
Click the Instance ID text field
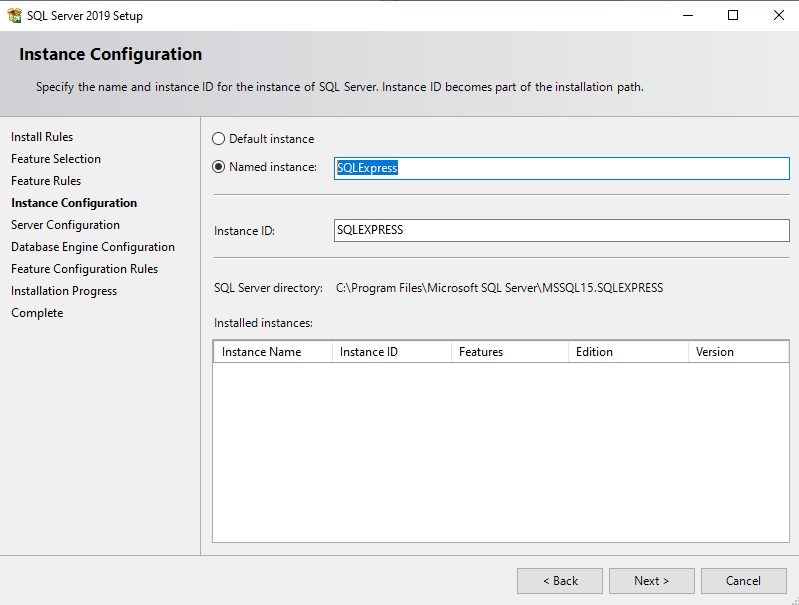point(562,230)
